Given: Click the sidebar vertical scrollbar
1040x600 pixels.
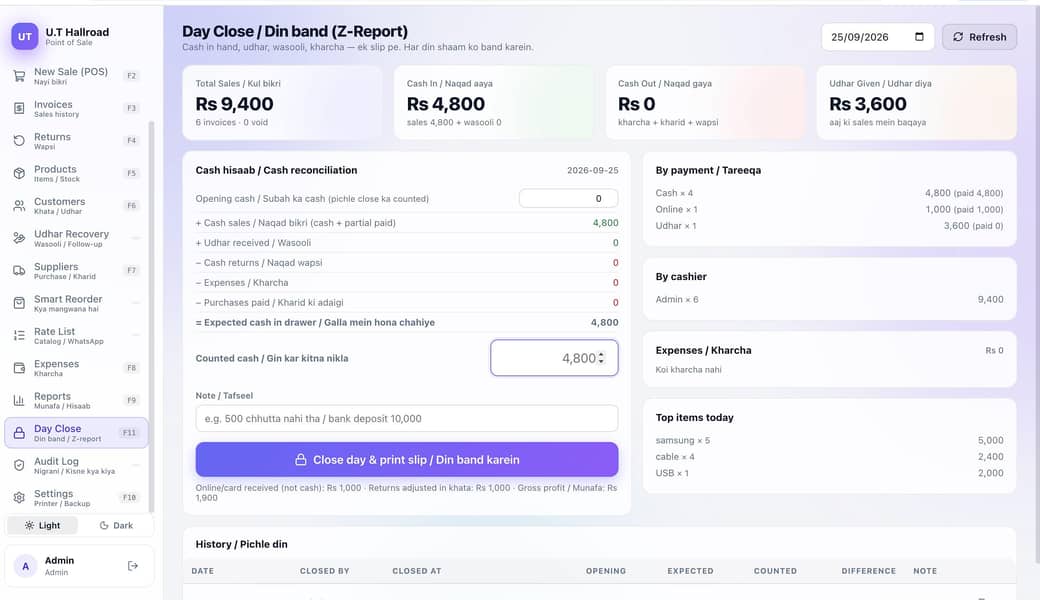Looking at the screenshot, I should [151, 316].
